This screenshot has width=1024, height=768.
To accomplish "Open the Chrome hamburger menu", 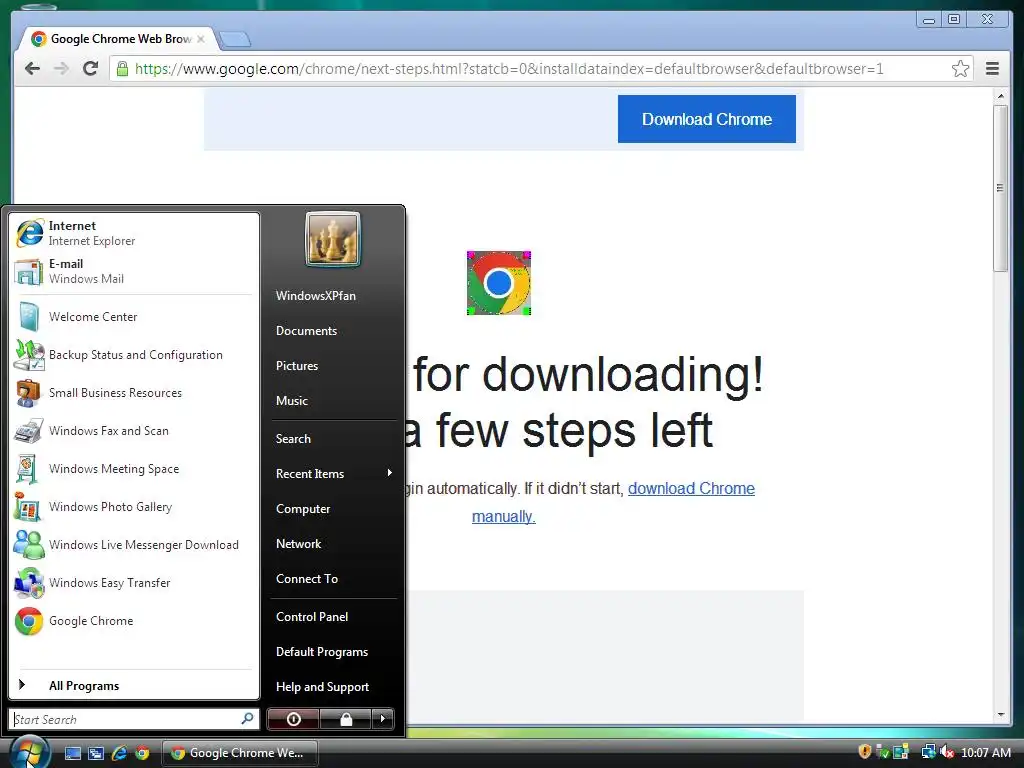I will [992, 69].
